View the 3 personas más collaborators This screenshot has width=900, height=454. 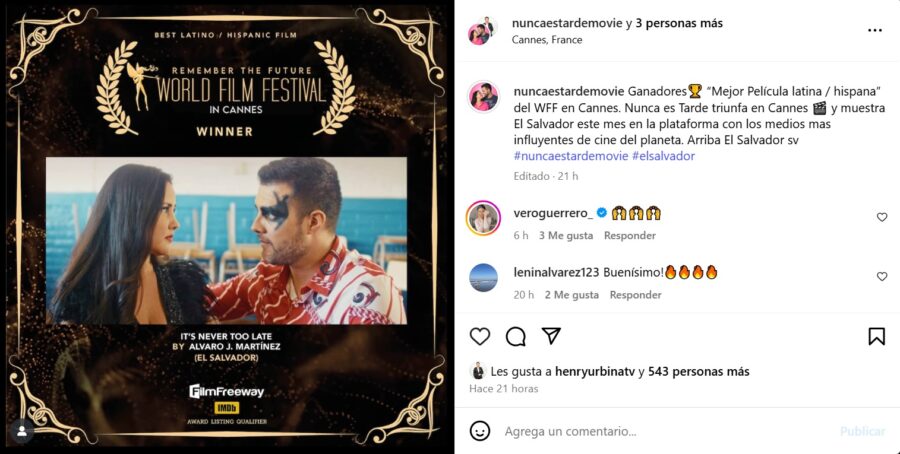pyautogui.click(x=678, y=24)
